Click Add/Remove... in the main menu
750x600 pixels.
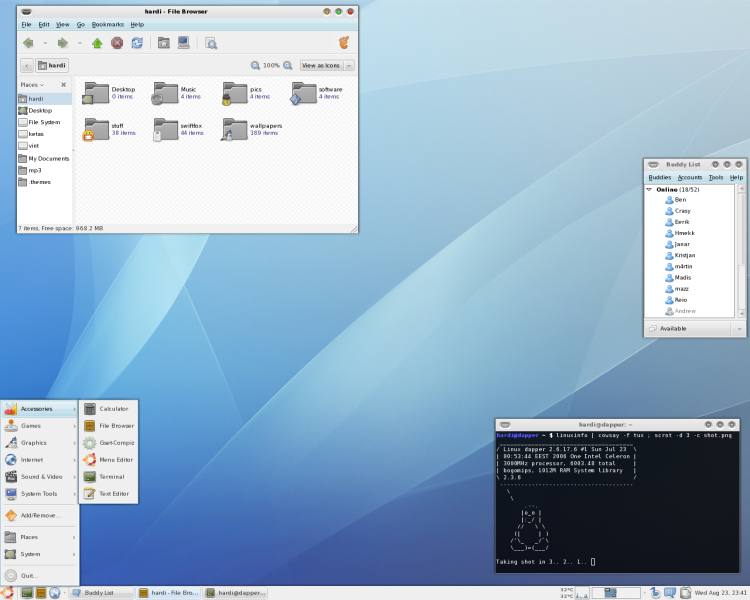(x=40, y=515)
